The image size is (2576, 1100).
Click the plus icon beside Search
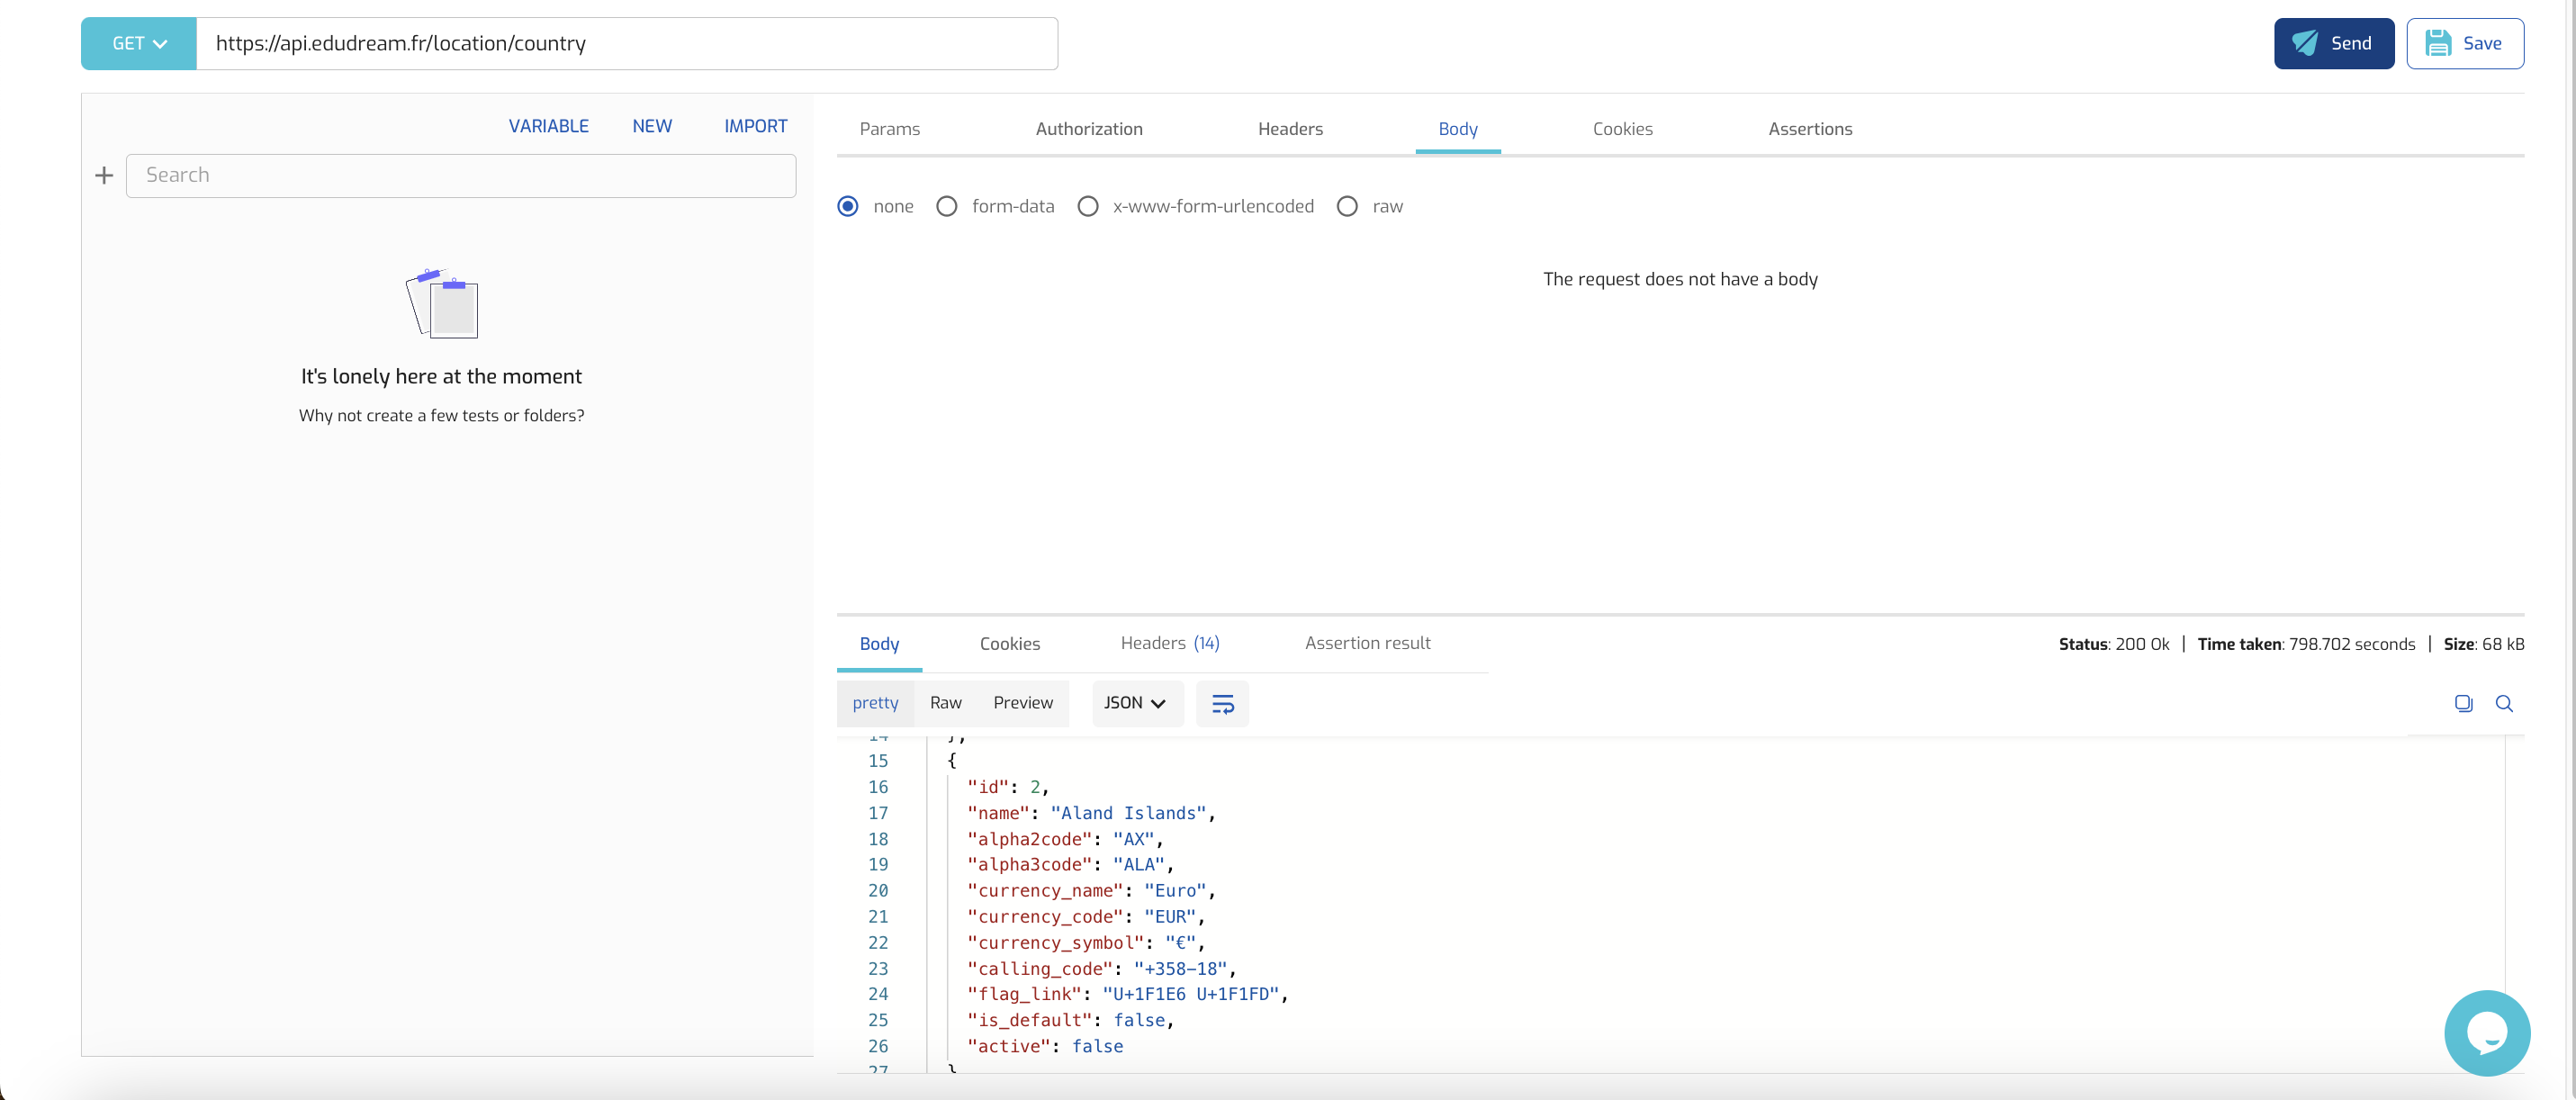coord(104,176)
